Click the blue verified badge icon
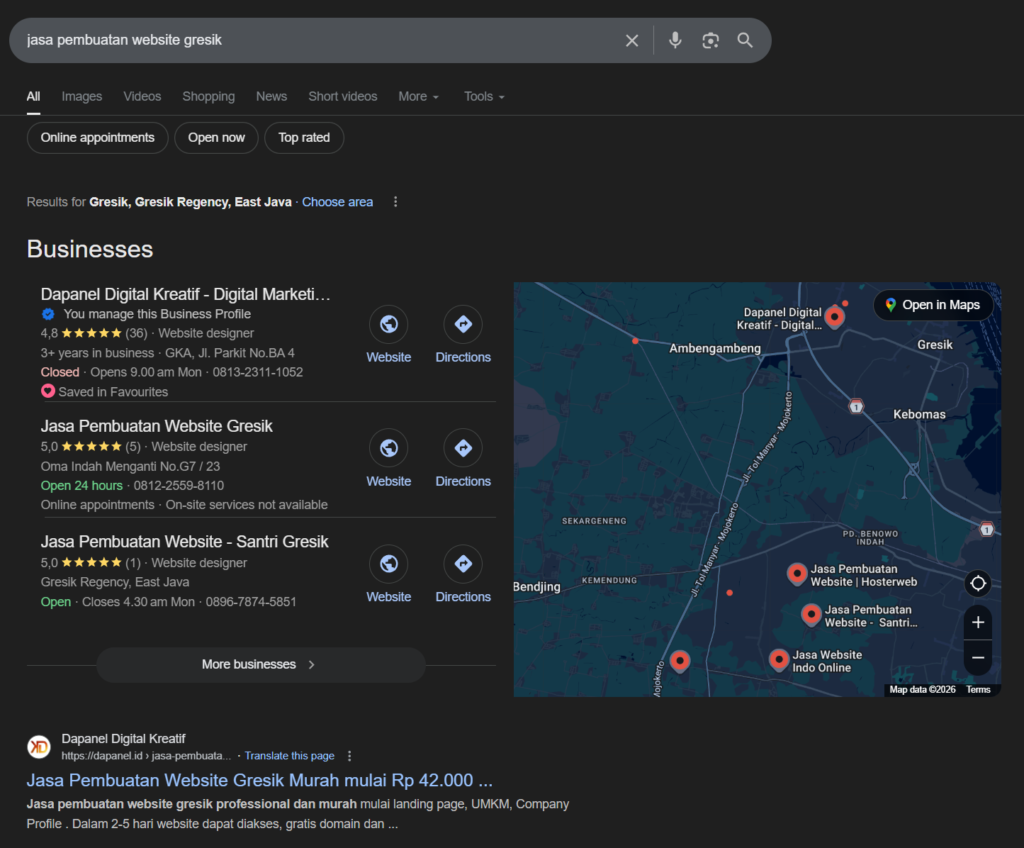 coord(48,314)
